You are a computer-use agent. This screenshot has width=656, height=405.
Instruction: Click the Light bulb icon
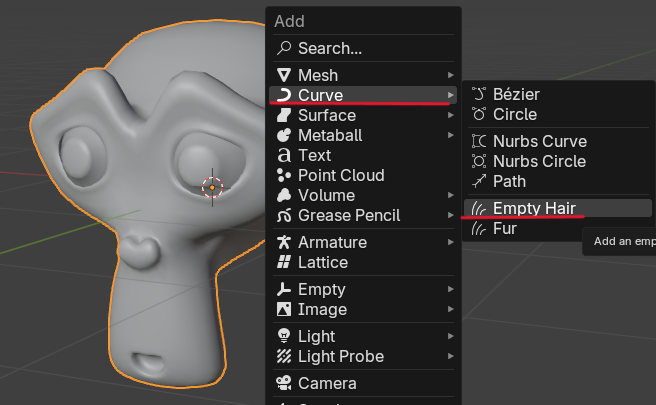[x=284, y=336]
